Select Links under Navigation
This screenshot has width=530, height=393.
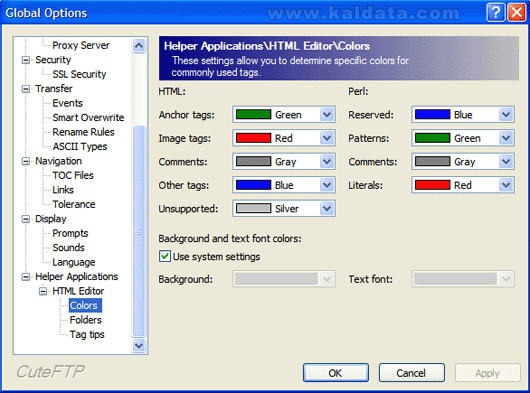63,190
